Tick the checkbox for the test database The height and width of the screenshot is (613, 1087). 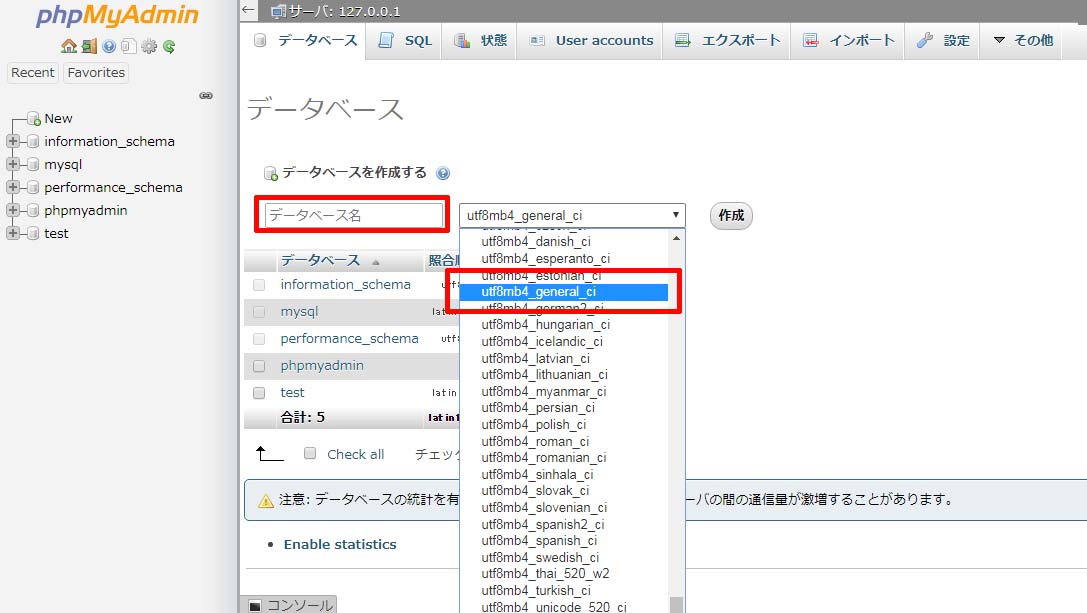click(x=259, y=393)
